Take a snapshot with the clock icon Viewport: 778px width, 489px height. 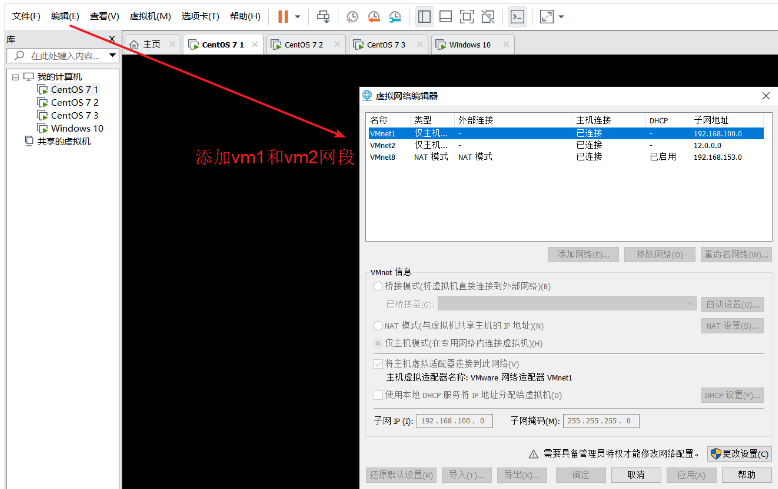[x=352, y=17]
